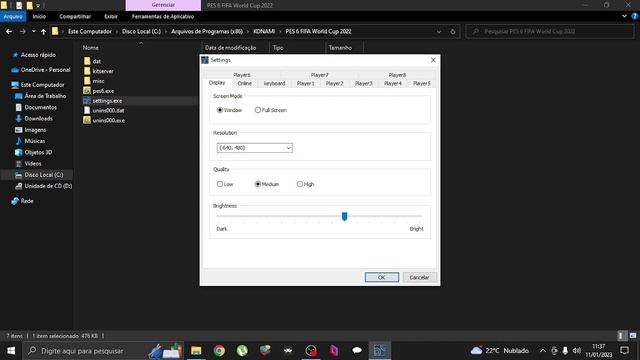The height and width of the screenshot is (360, 640).
Task: Go up one folder level arrow
Action: 43,31
